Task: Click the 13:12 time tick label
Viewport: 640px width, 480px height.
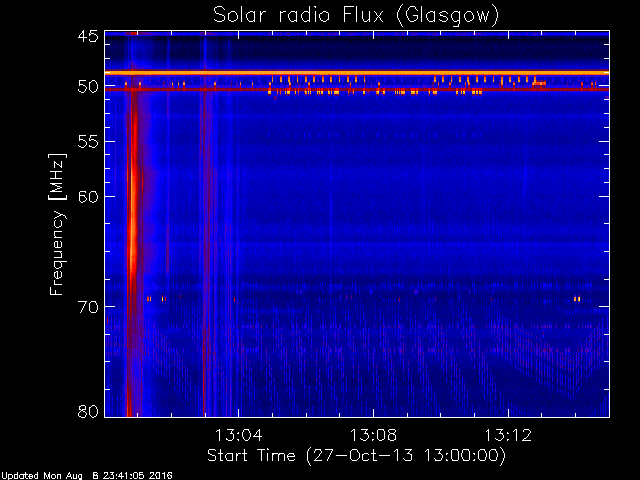Action: (x=508, y=435)
